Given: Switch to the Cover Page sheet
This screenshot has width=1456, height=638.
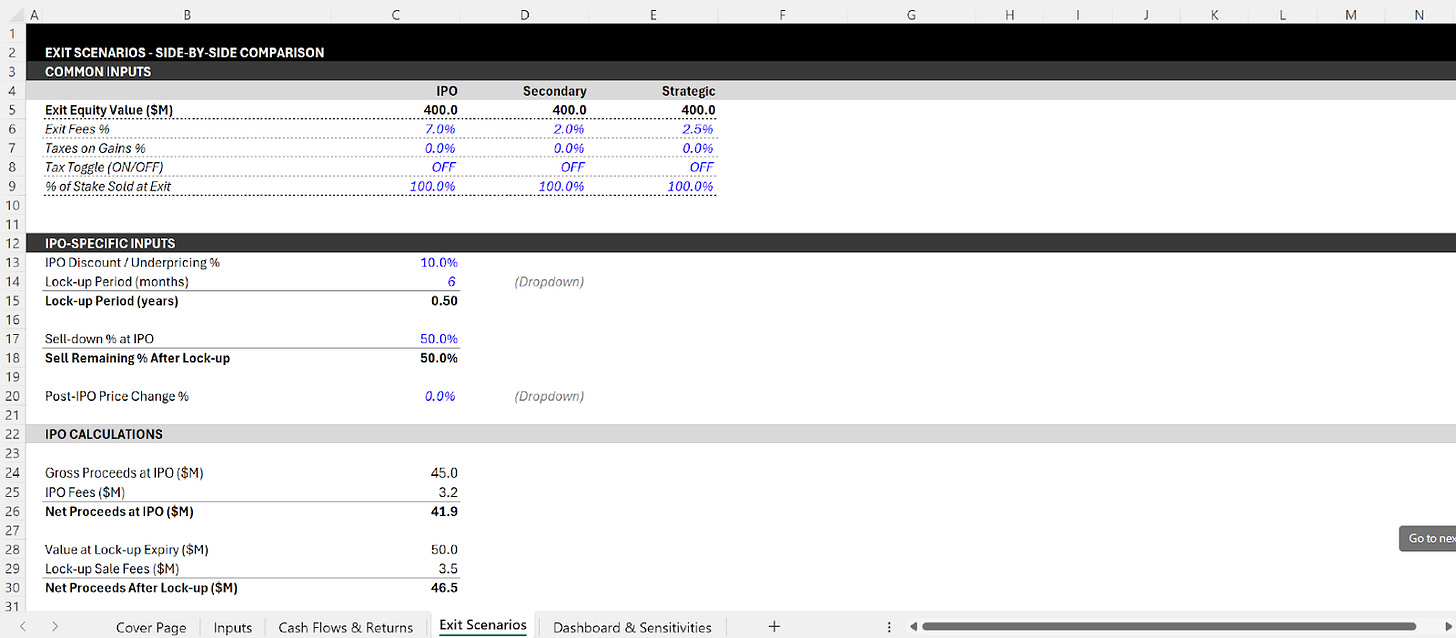Looking at the screenshot, I should click(150, 627).
